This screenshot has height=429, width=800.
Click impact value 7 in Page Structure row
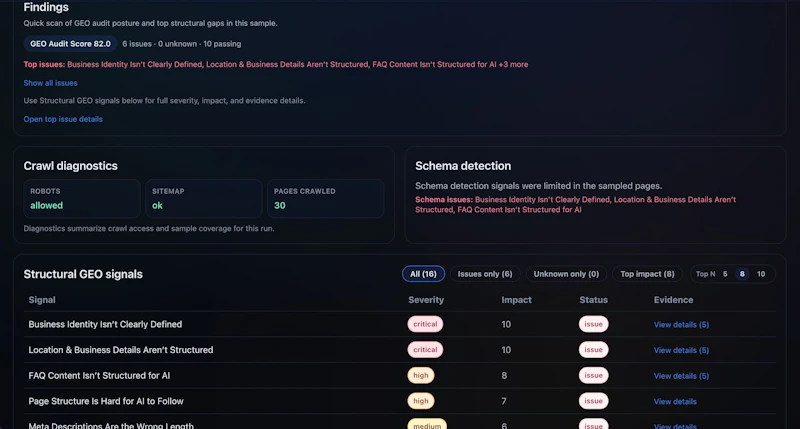tap(504, 401)
